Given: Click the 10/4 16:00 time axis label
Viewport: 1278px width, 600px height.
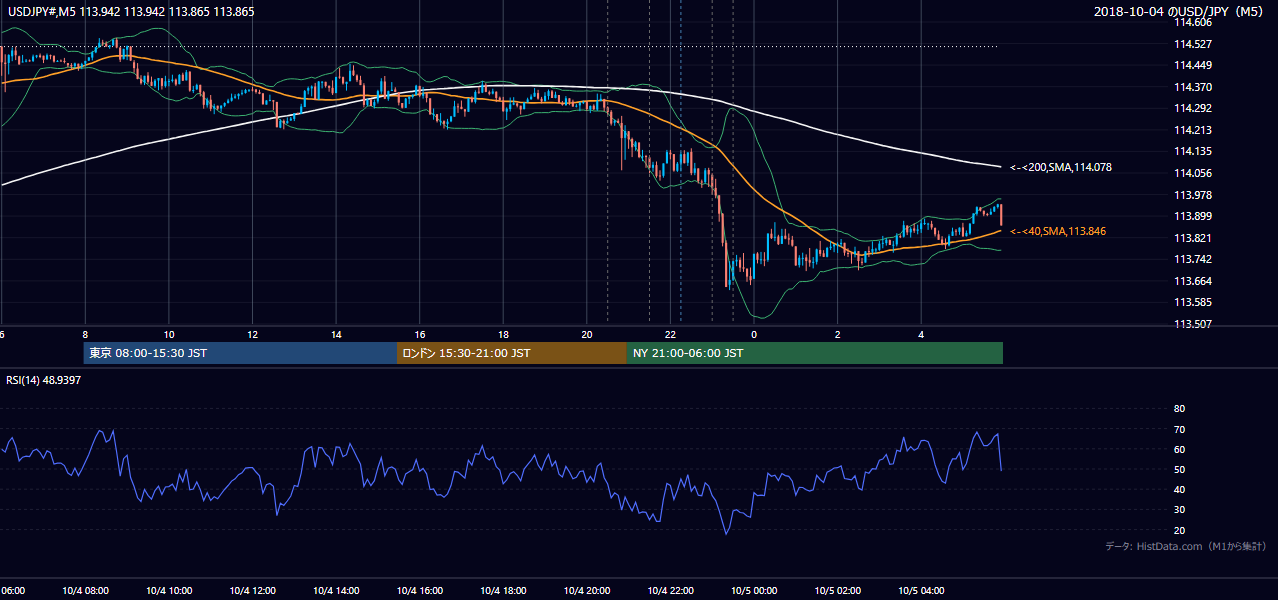Looking at the screenshot, I should (x=419, y=591).
